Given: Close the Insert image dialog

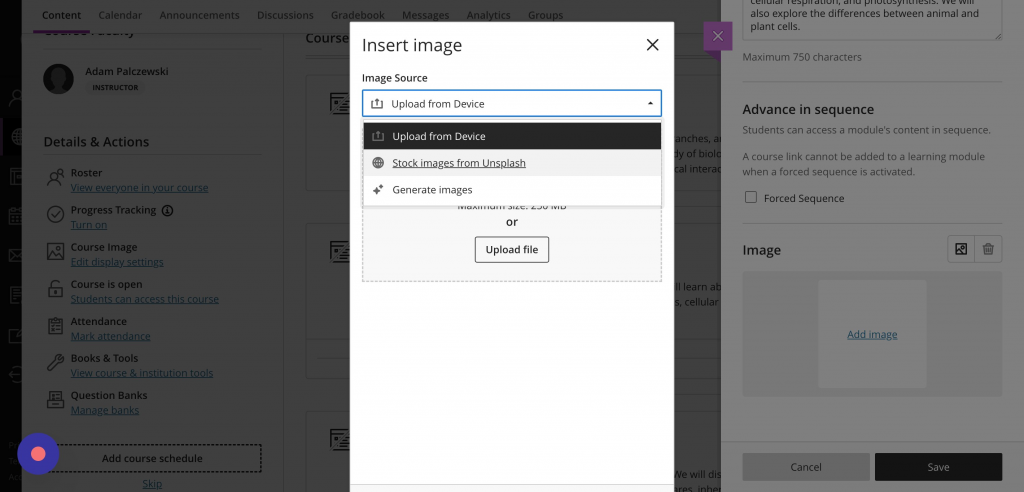Looking at the screenshot, I should (x=652, y=45).
